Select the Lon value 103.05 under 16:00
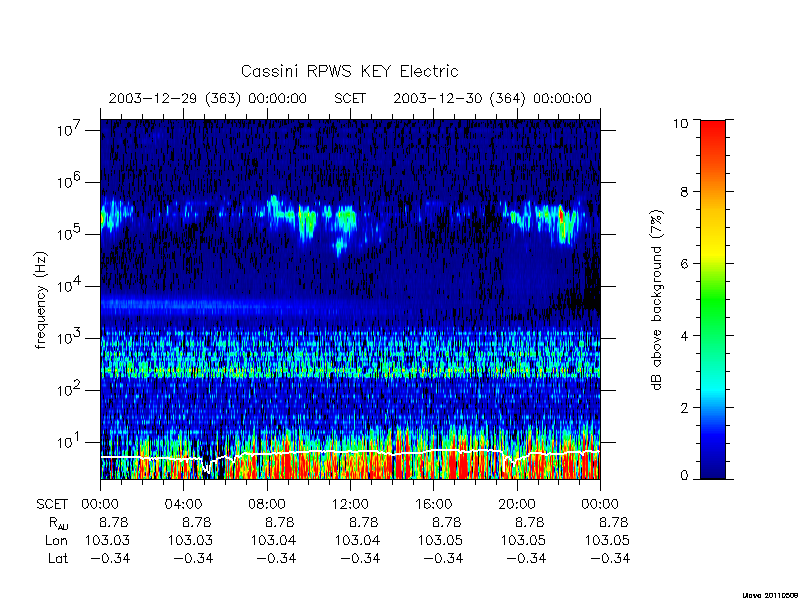The height and width of the screenshot is (600, 800). click(x=440, y=540)
